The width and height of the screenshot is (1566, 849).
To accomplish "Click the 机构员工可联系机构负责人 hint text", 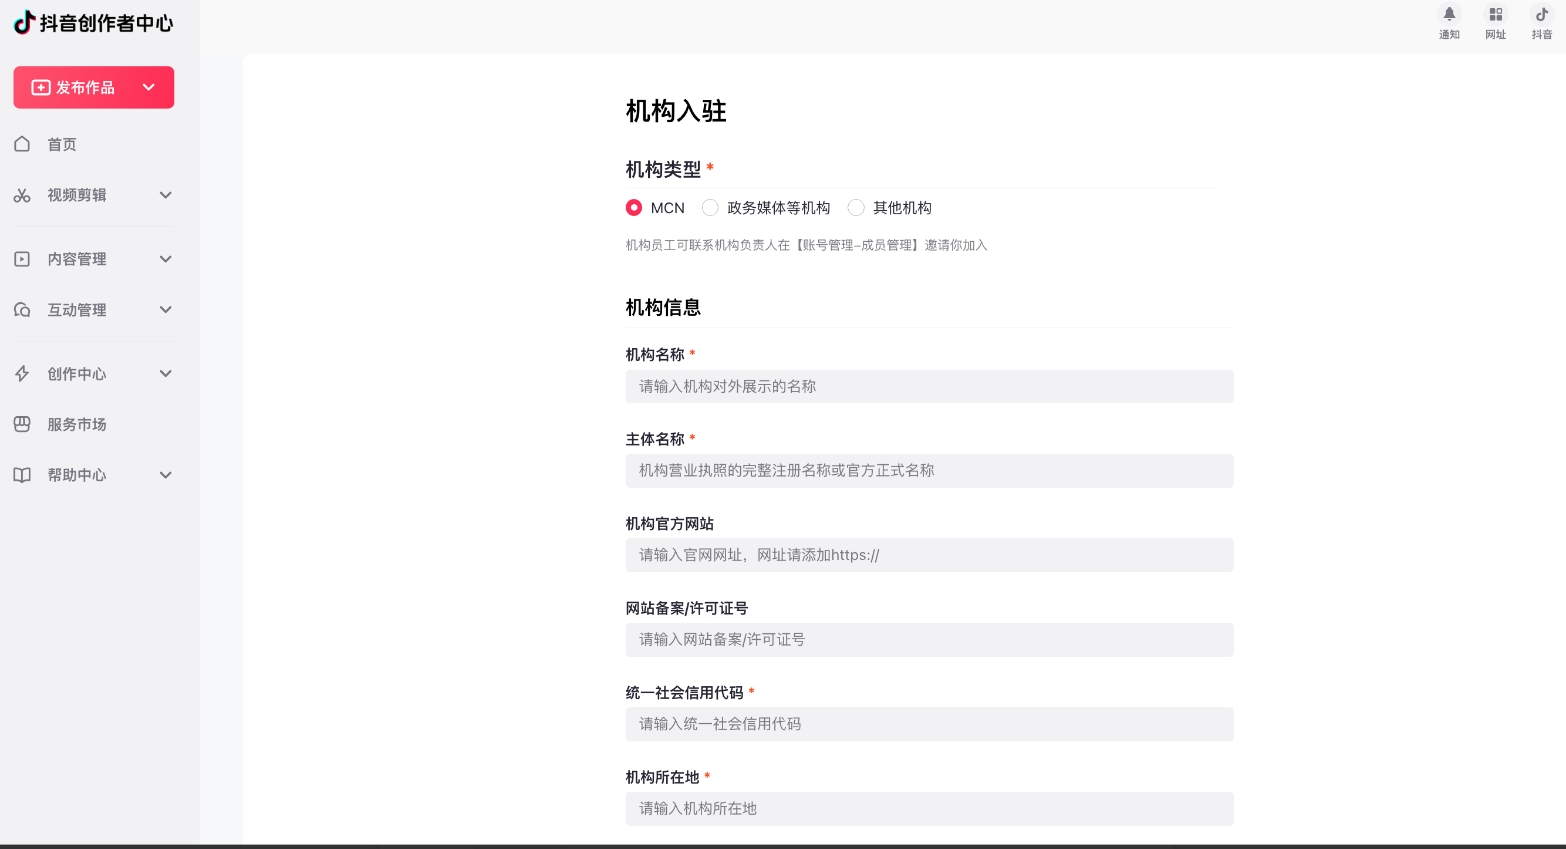I will click(806, 245).
